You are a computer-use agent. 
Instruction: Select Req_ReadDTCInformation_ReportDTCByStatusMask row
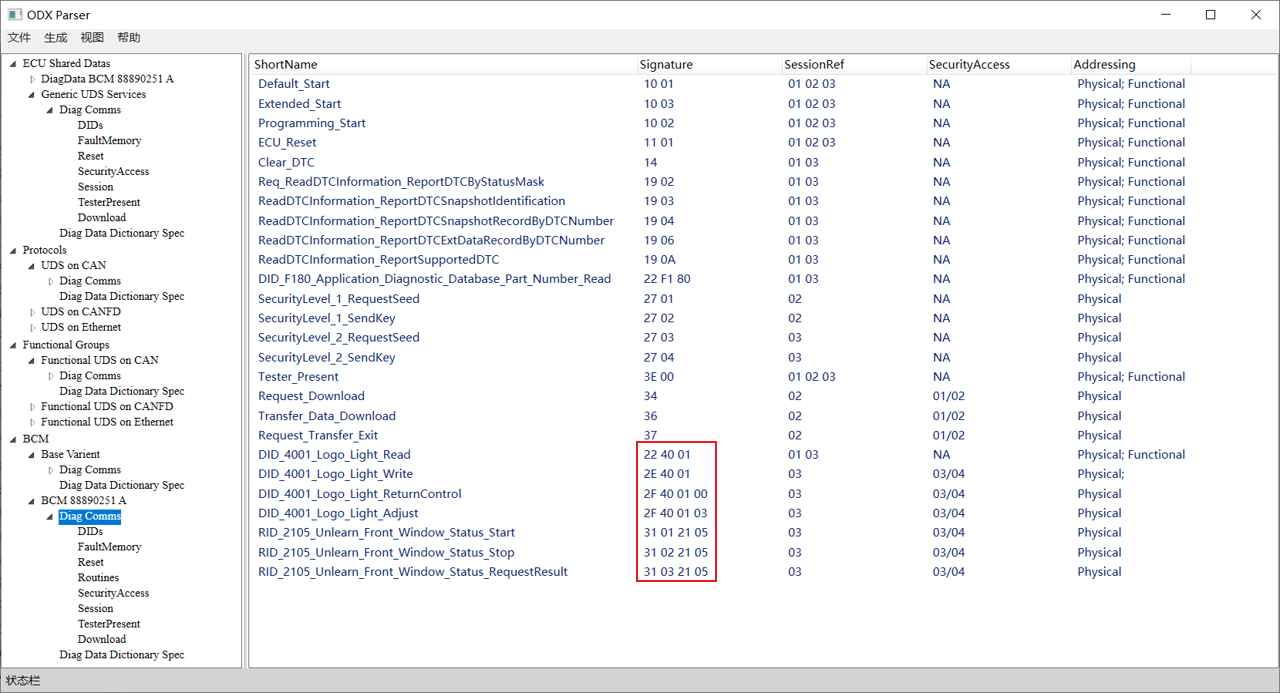tap(401, 182)
